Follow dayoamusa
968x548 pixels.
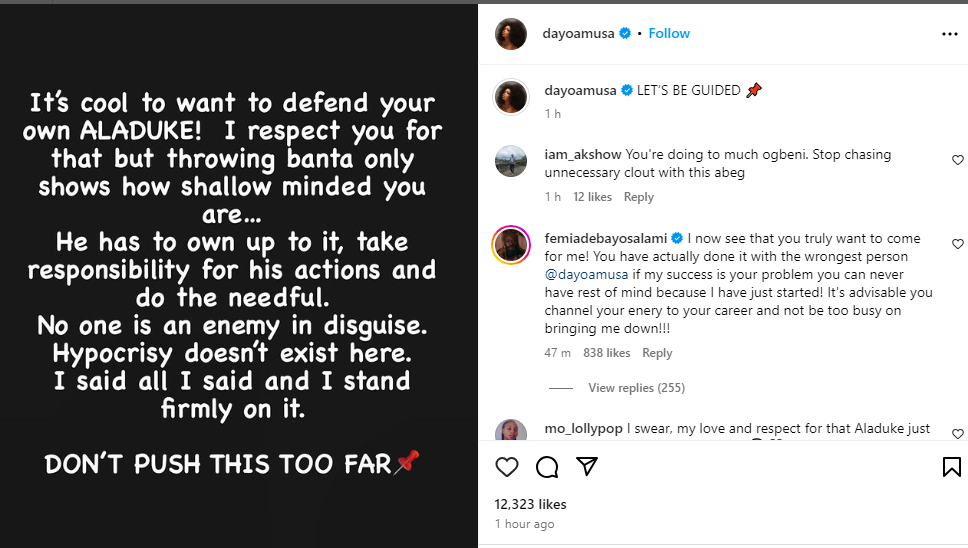point(669,33)
